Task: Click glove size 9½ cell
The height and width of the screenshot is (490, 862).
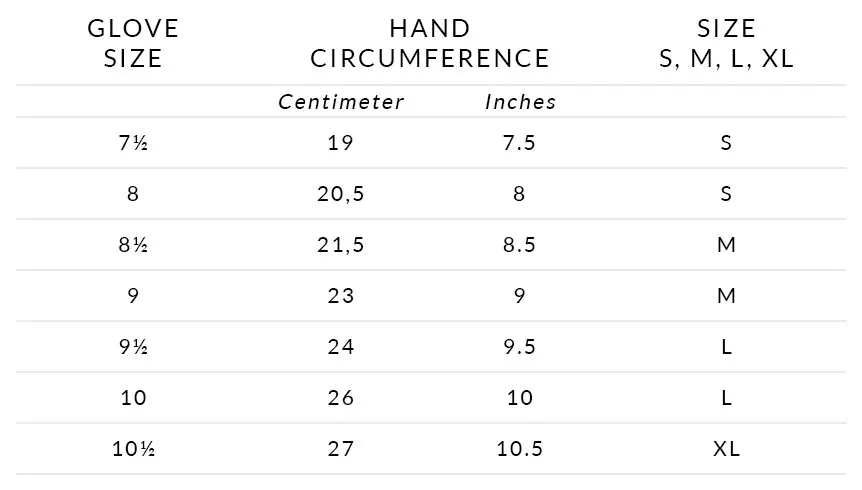Action: (133, 347)
